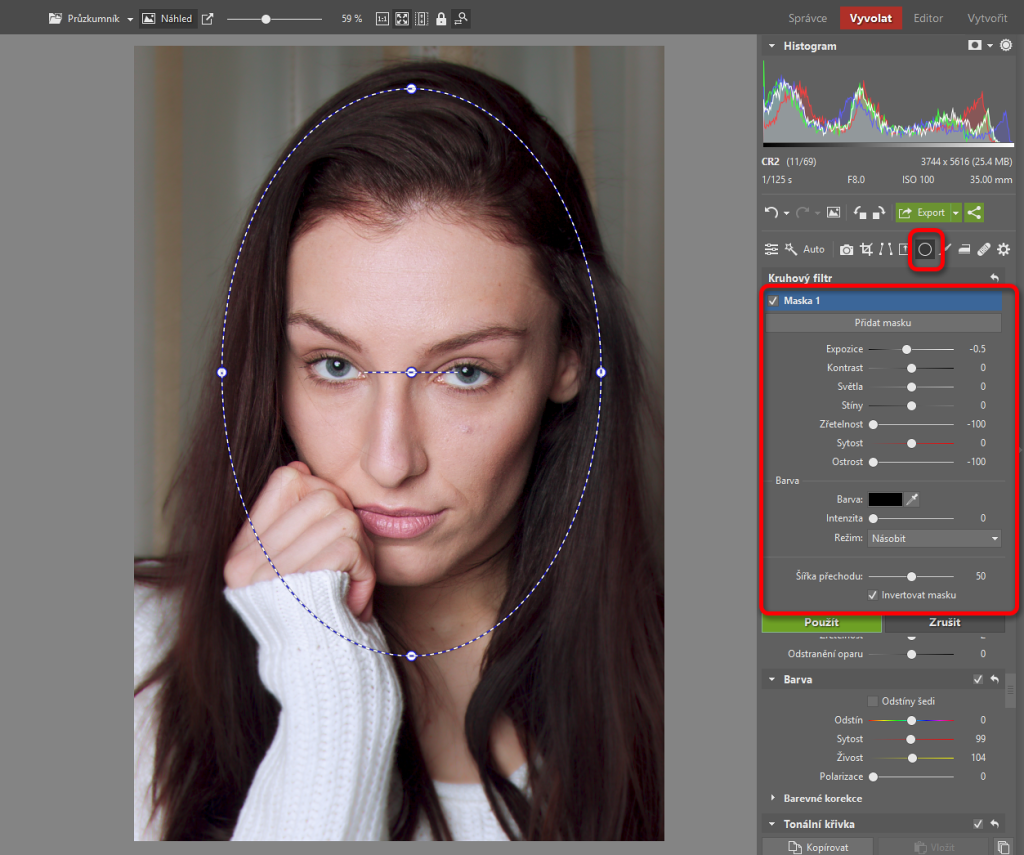Expand the Barevné korekce section

tap(773, 798)
